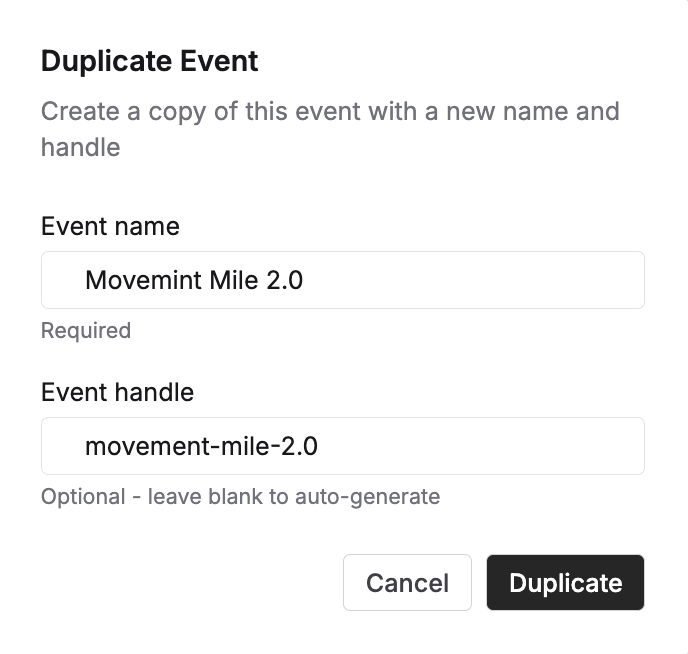Focus the Event handle input field
The height and width of the screenshot is (654, 688).
coord(343,446)
